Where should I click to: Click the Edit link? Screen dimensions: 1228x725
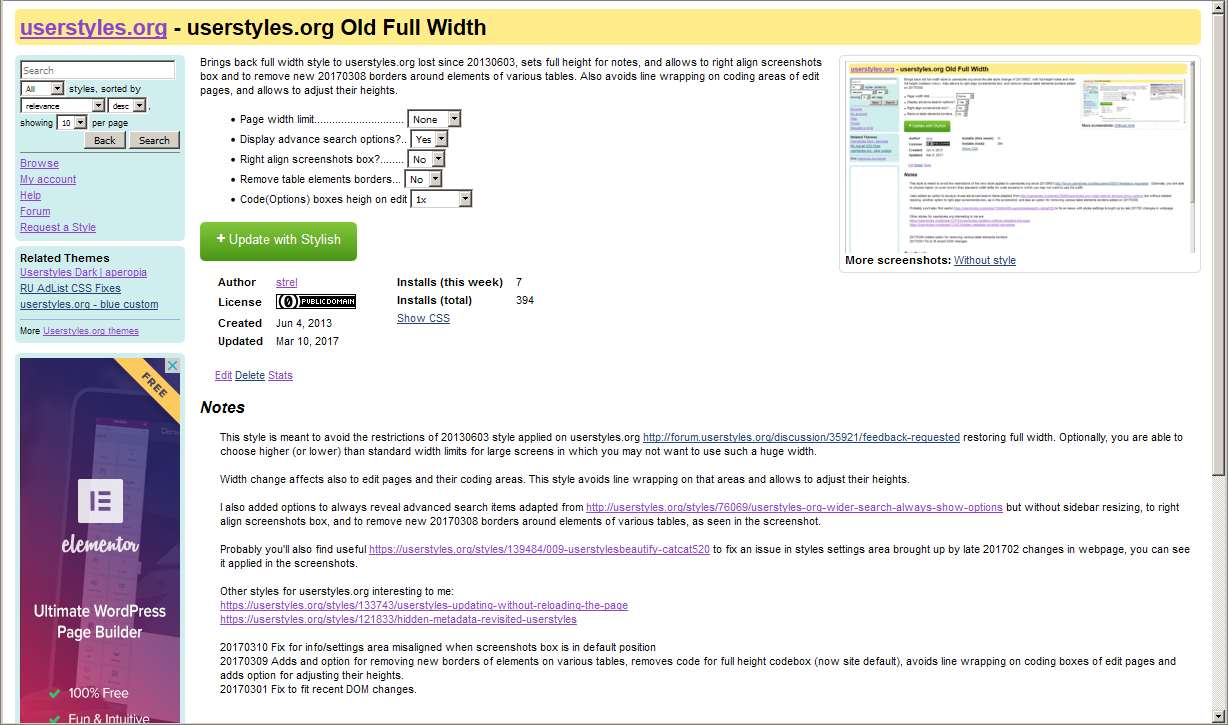[223, 375]
